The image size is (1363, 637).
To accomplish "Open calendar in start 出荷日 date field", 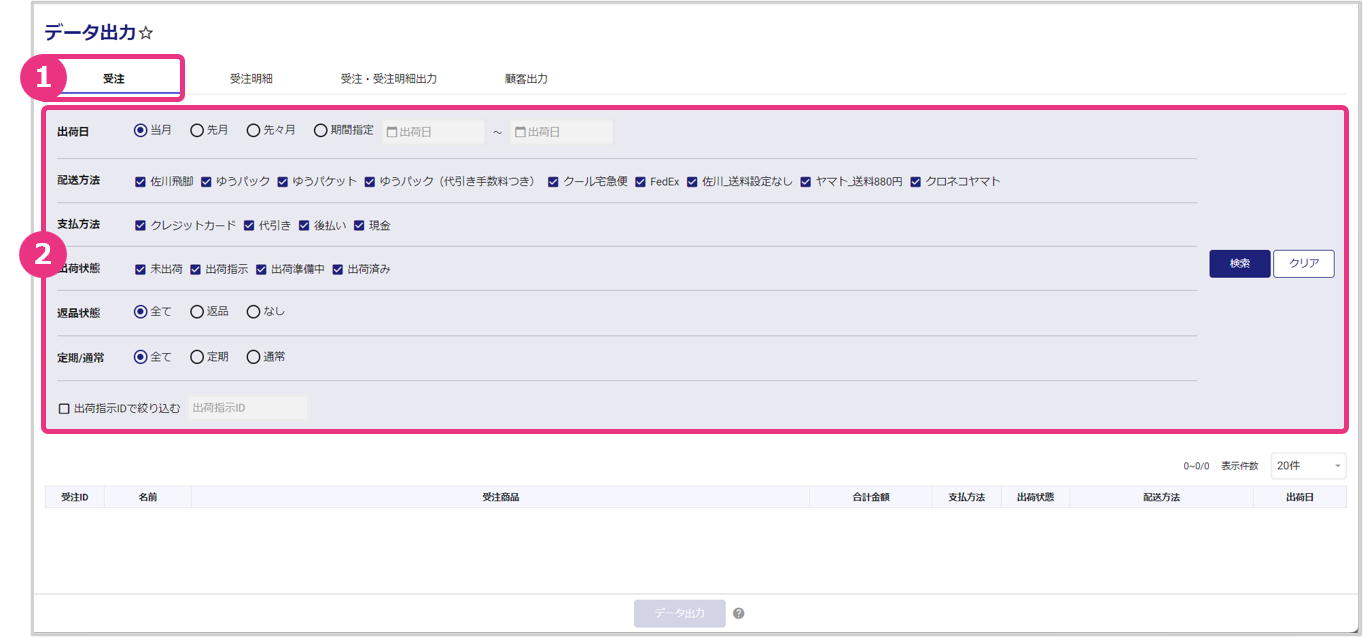I will click(x=392, y=132).
